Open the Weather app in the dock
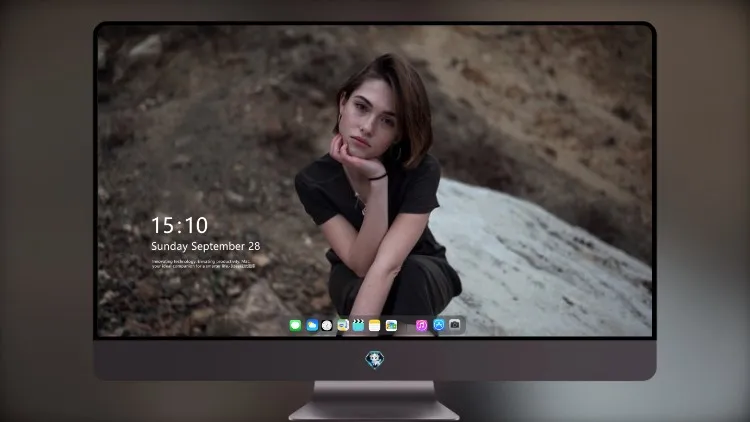The height and width of the screenshot is (422, 750). click(312, 325)
